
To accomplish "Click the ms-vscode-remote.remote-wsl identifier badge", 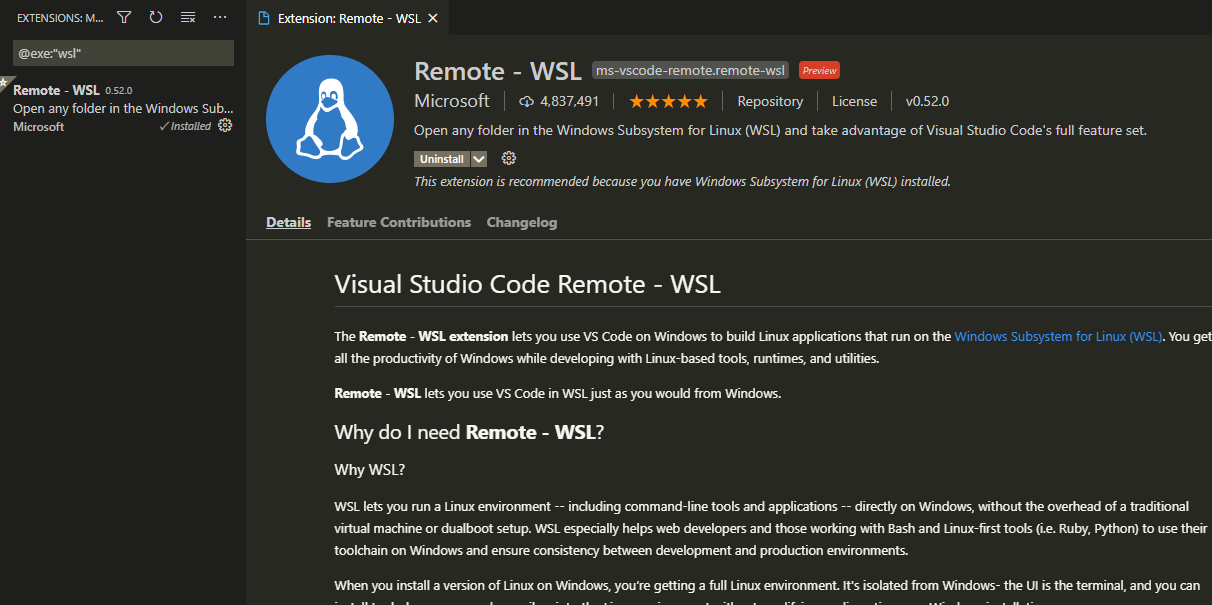I will click(690, 70).
